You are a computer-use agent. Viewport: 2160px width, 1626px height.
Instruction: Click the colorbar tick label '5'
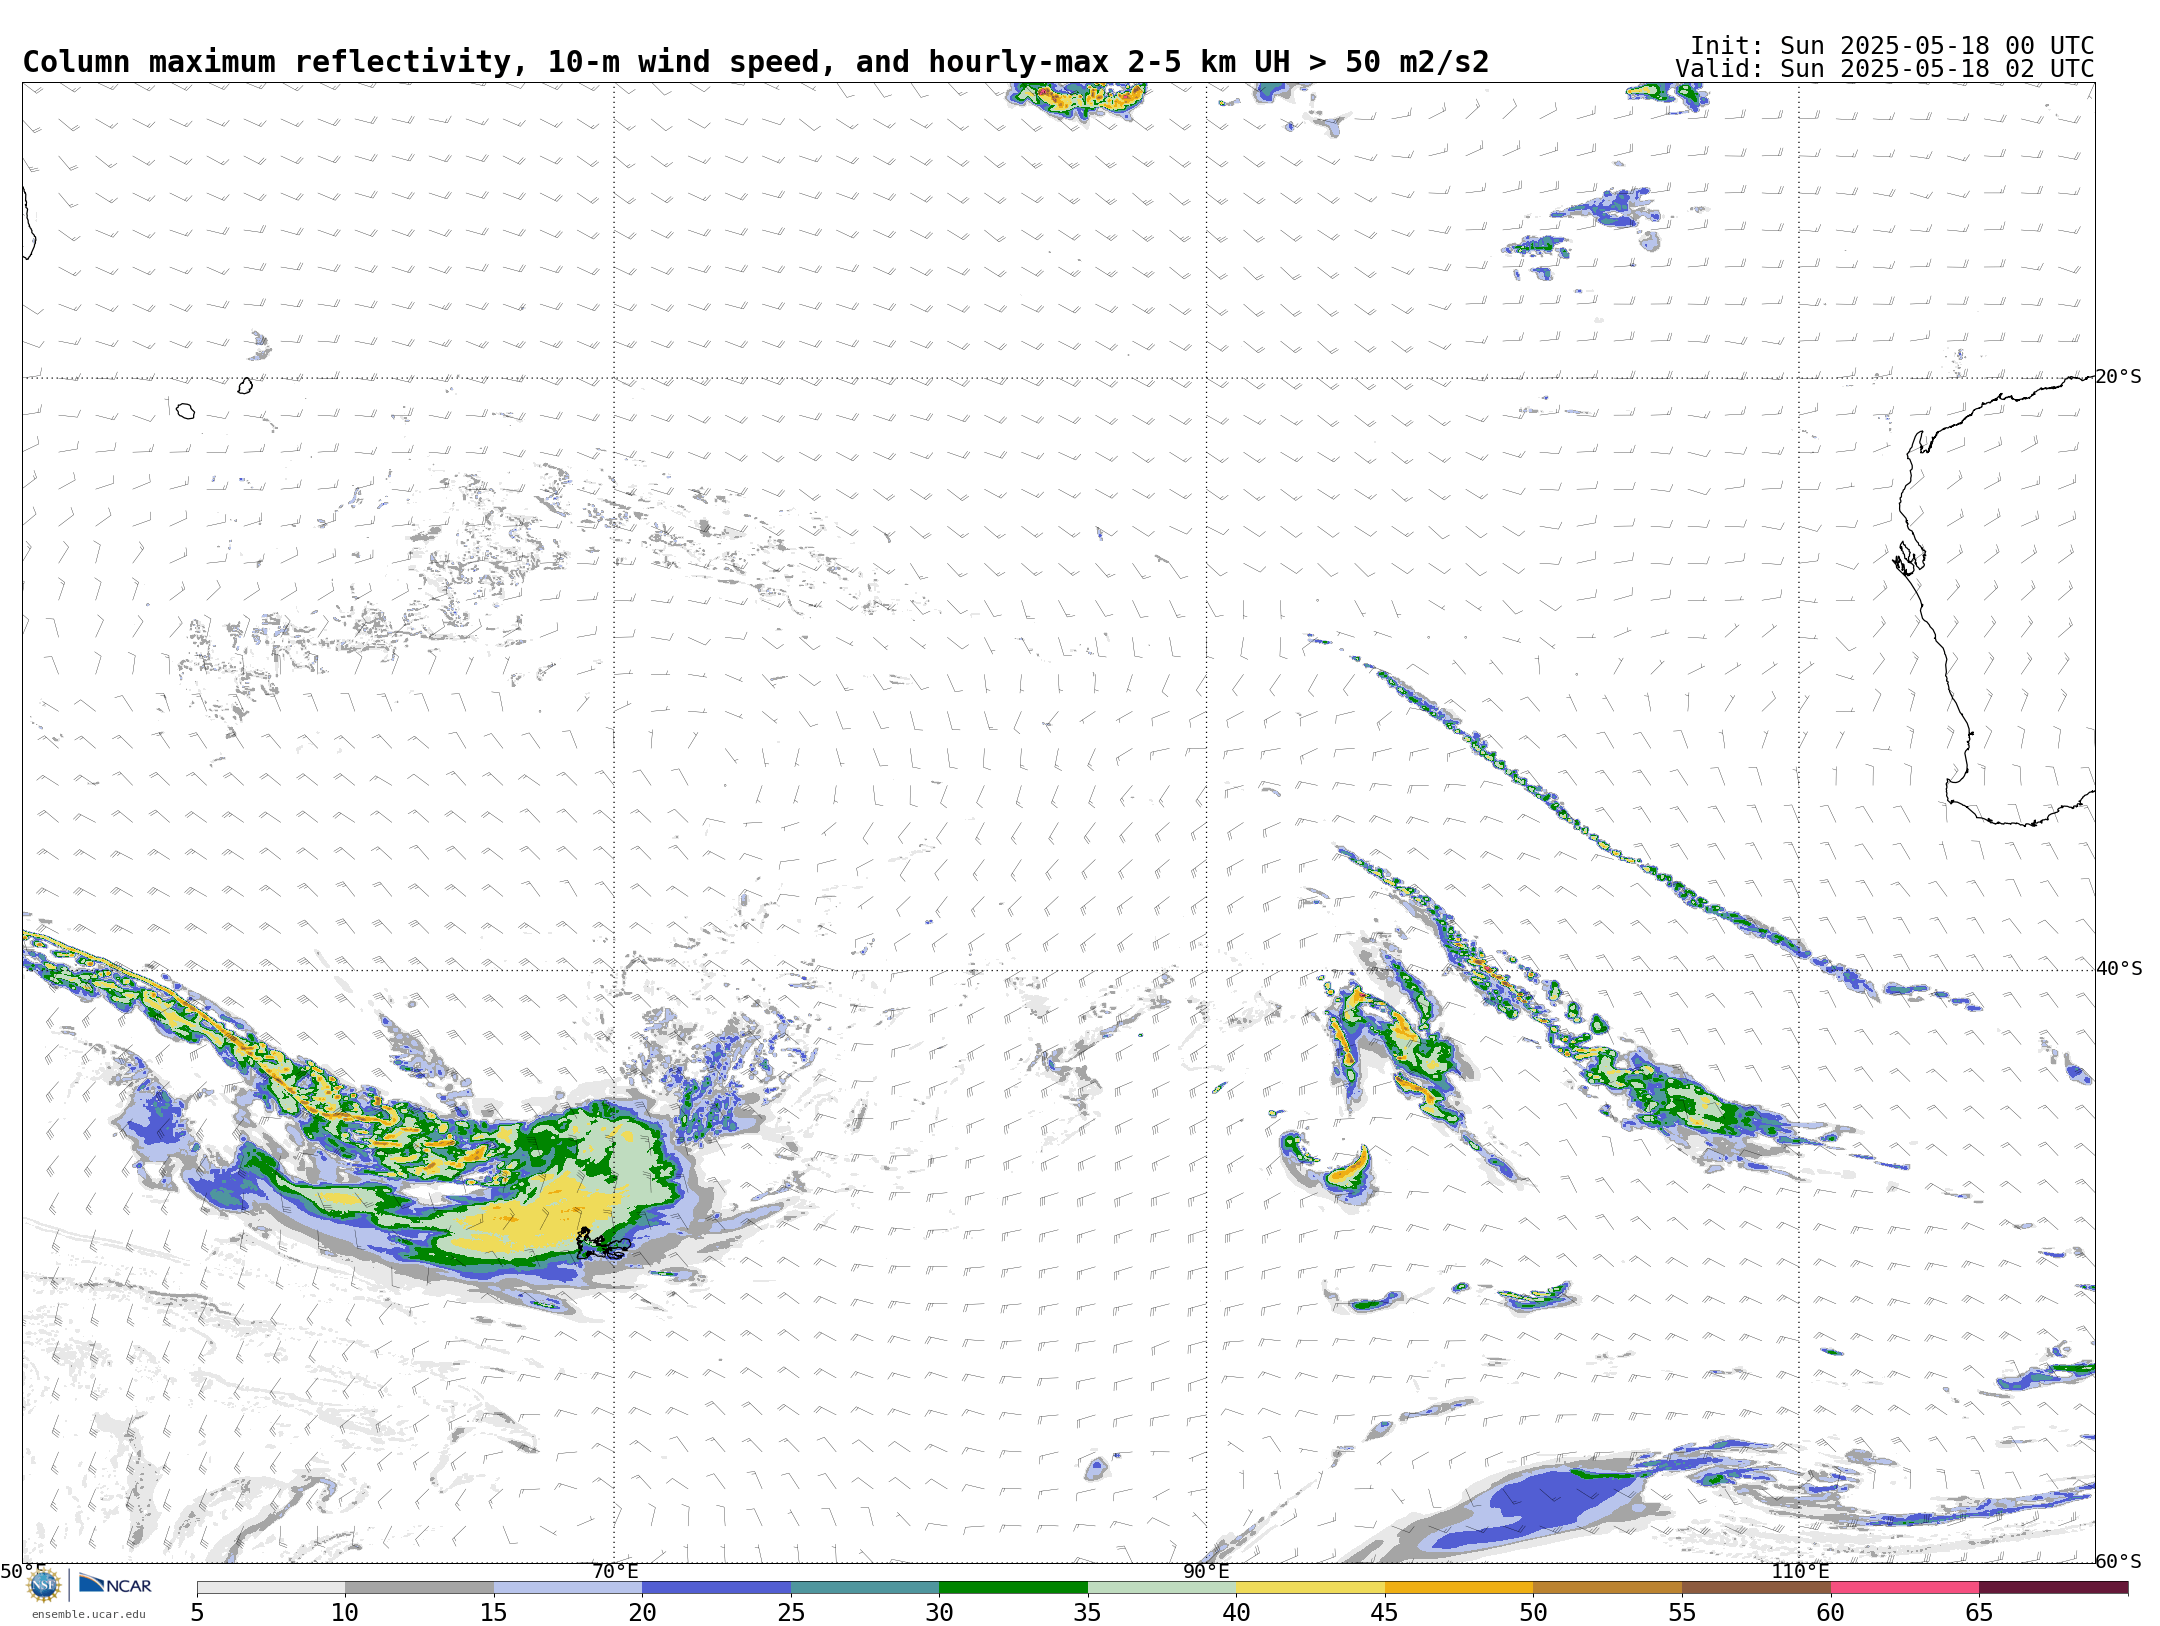point(197,1612)
